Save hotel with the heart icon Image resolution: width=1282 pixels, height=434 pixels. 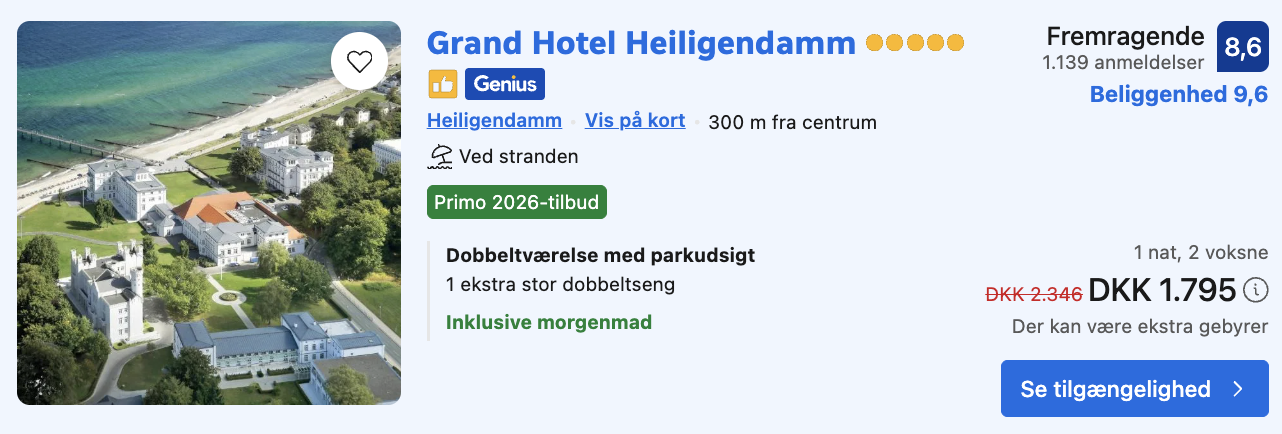(359, 62)
